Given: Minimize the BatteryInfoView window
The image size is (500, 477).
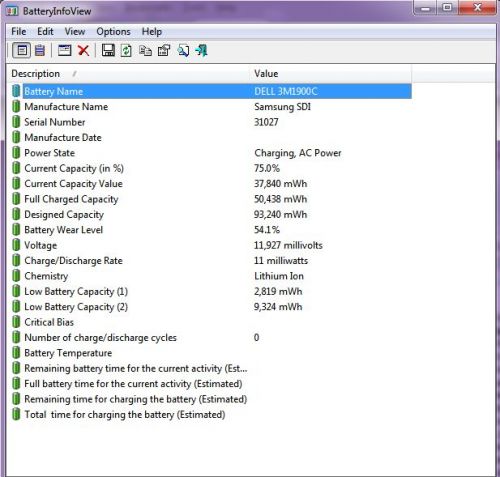Looking at the screenshot, I should pyautogui.click(x=425, y=7).
